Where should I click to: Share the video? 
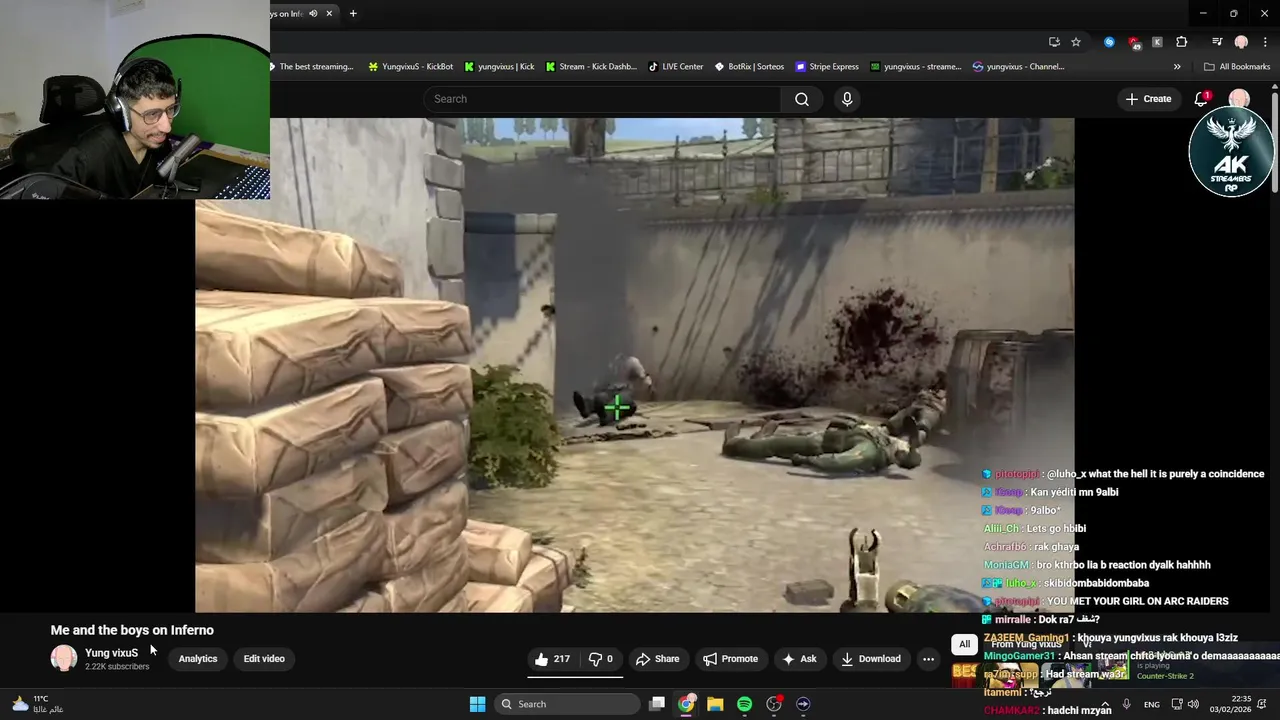tap(658, 659)
